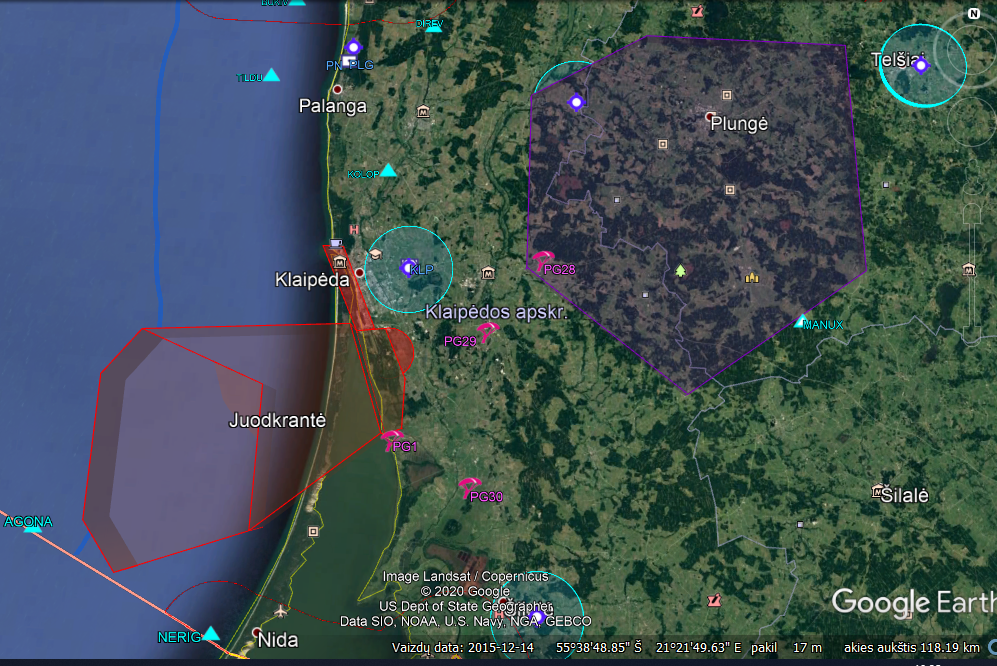Click the latitude readout 55°38'48.85" Š
997x666 pixels.
599,648
